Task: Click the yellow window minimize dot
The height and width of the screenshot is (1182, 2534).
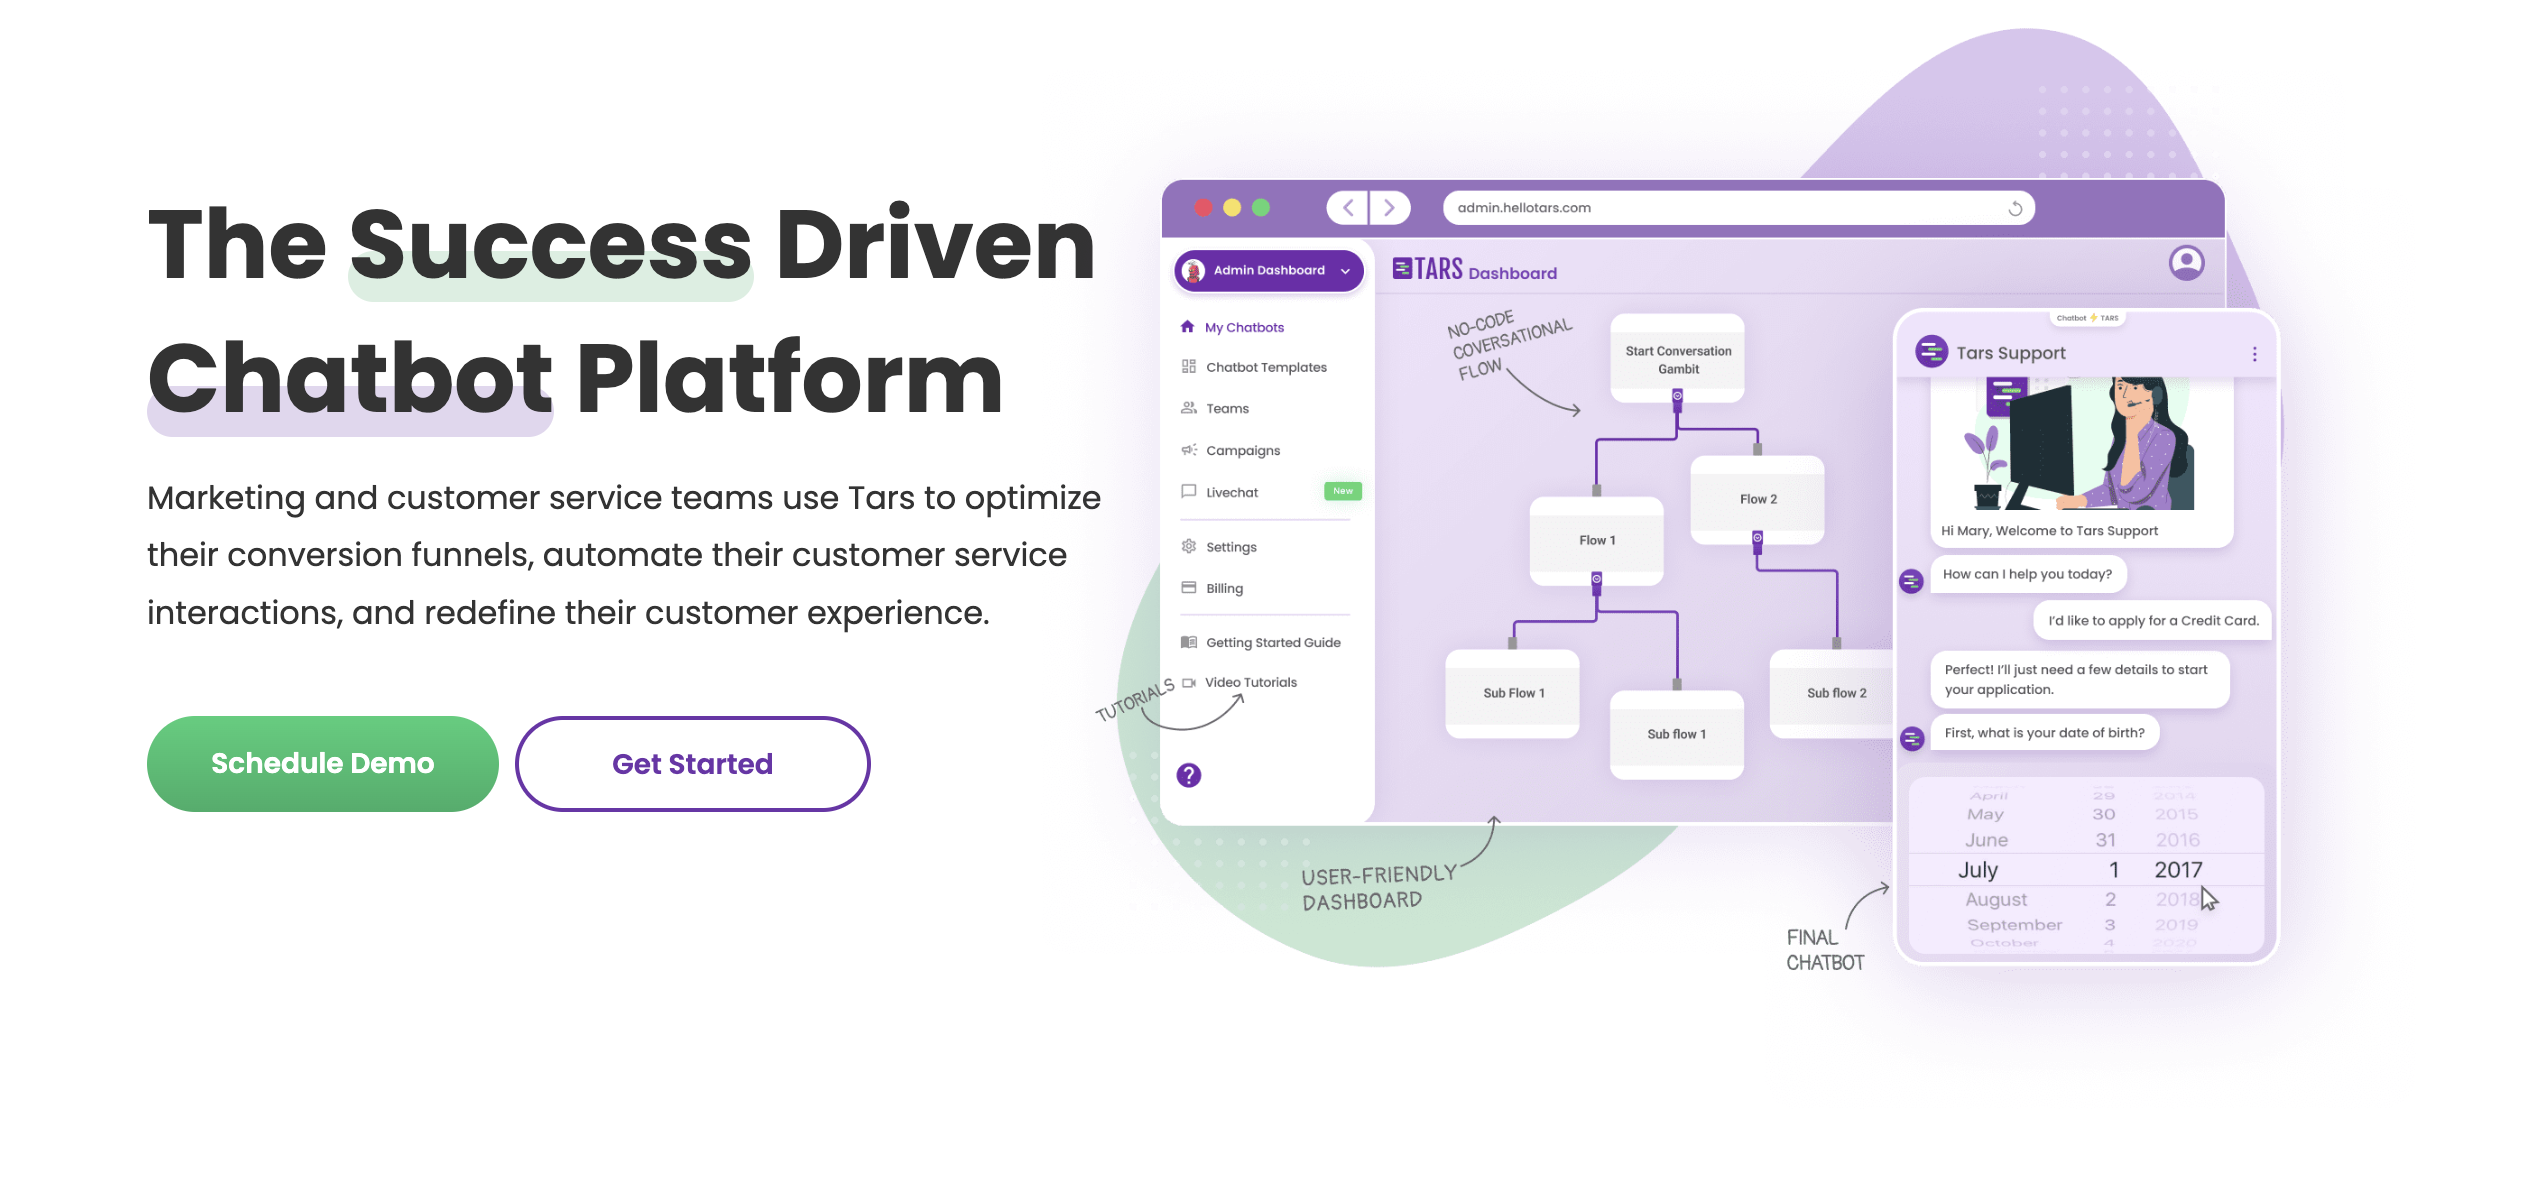Action: [1232, 207]
